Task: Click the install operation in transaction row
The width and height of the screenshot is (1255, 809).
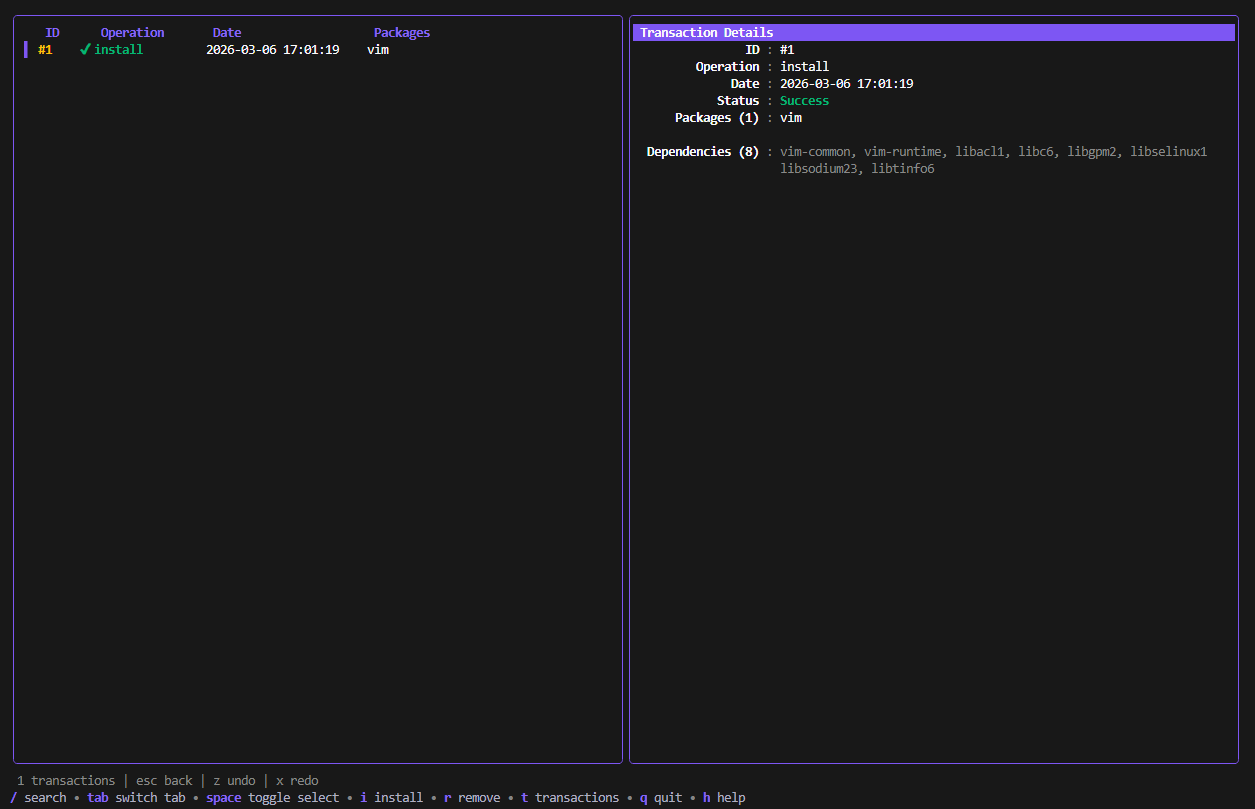Action: pyautogui.click(x=118, y=50)
